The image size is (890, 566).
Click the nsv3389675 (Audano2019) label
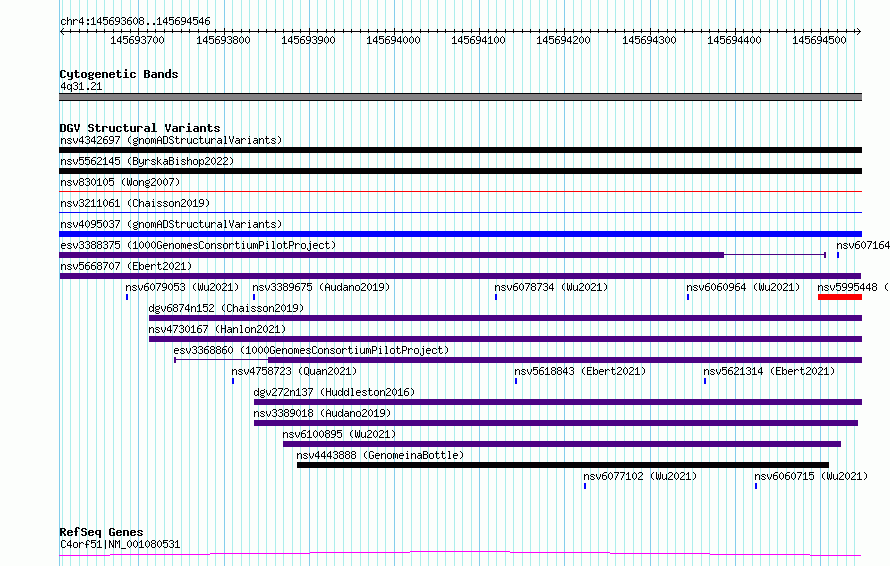pos(321,287)
